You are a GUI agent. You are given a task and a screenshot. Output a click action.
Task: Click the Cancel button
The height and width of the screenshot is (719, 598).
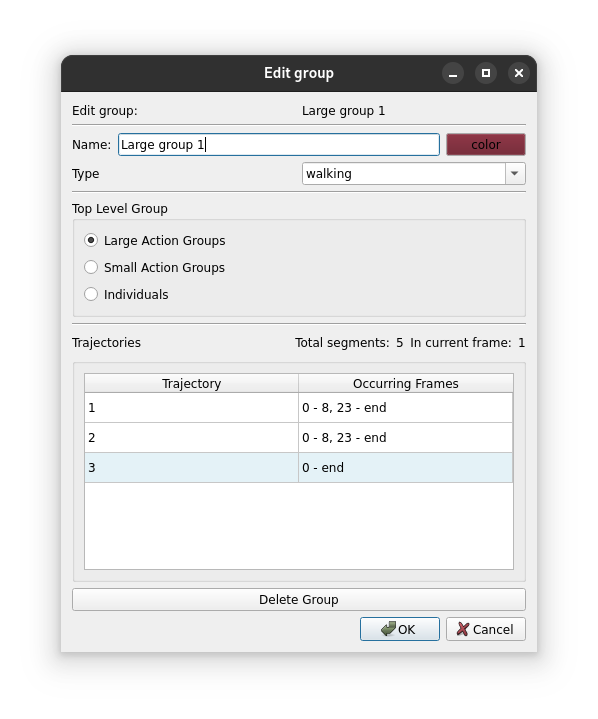[x=485, y=629]
